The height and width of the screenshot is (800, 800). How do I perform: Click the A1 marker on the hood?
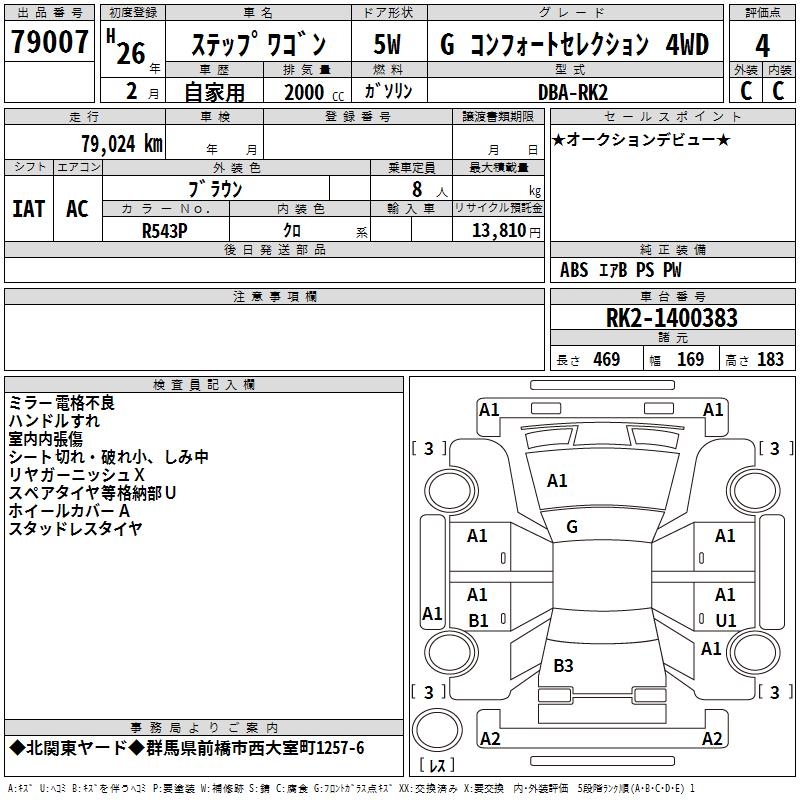[x=557, y=481]
